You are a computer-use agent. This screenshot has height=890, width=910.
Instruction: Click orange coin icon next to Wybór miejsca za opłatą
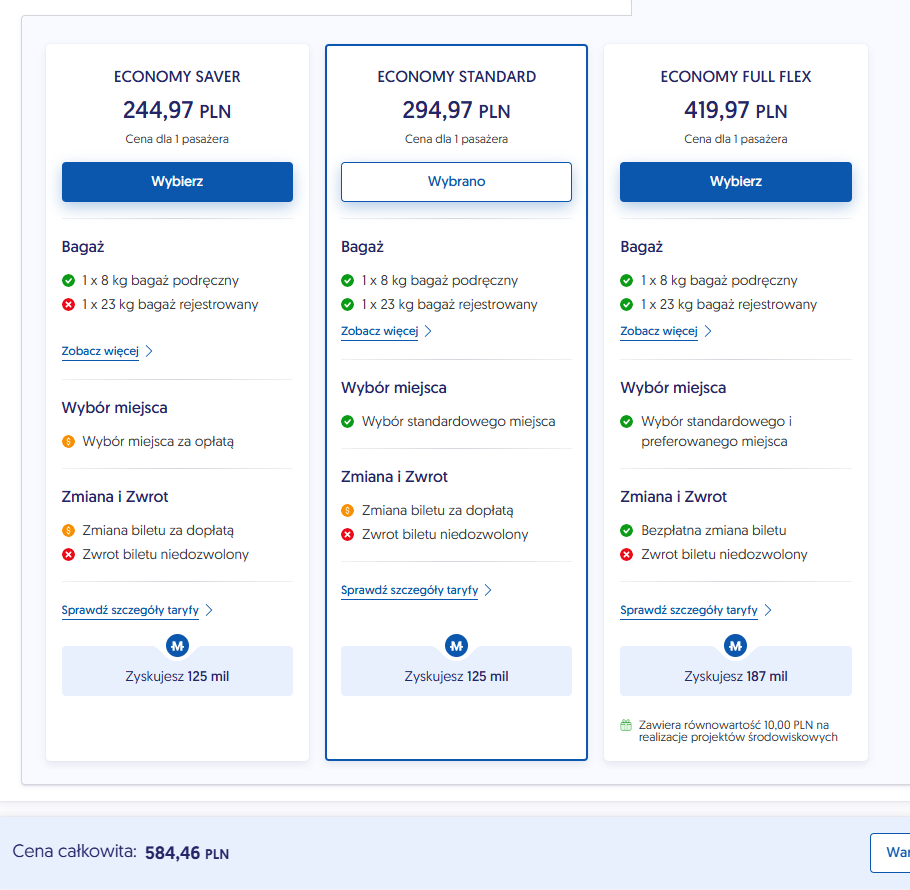coord(68,442)
